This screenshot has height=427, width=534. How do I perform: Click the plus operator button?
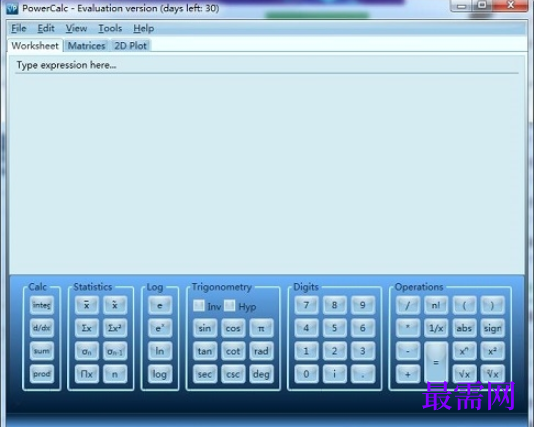click(408, 374)
